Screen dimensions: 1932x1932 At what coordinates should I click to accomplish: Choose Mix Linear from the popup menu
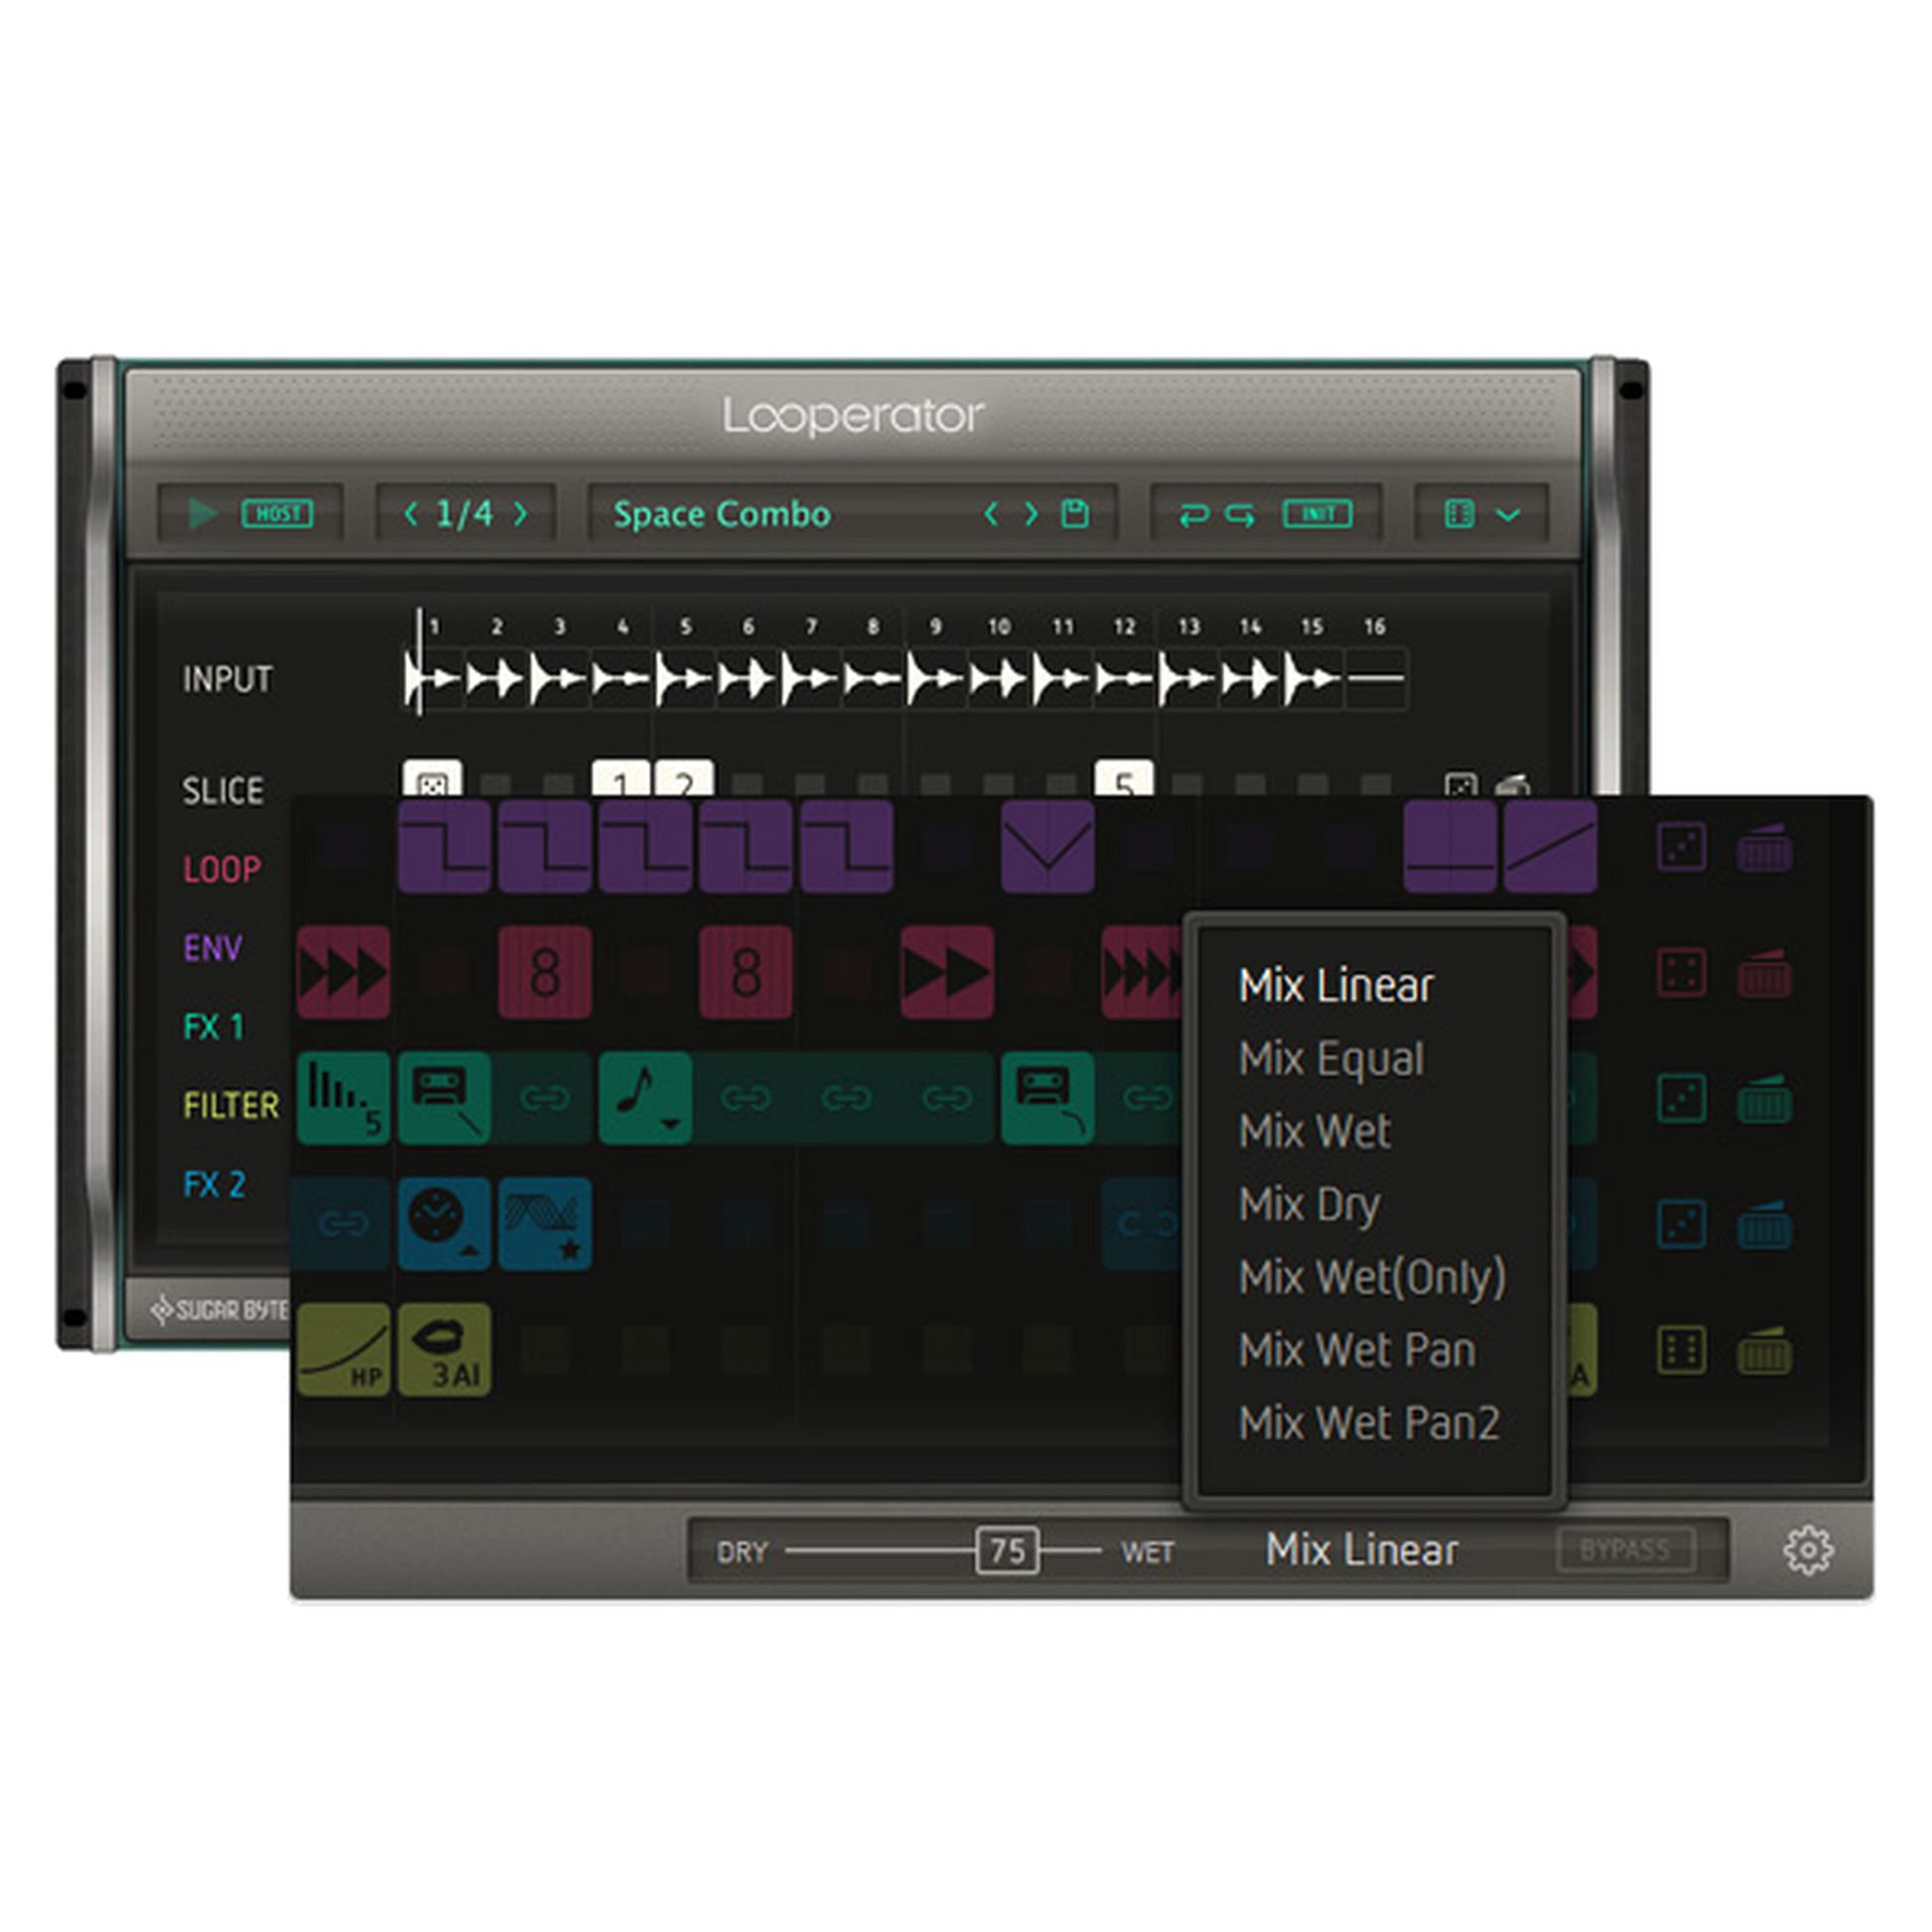tap(1336, 986)
